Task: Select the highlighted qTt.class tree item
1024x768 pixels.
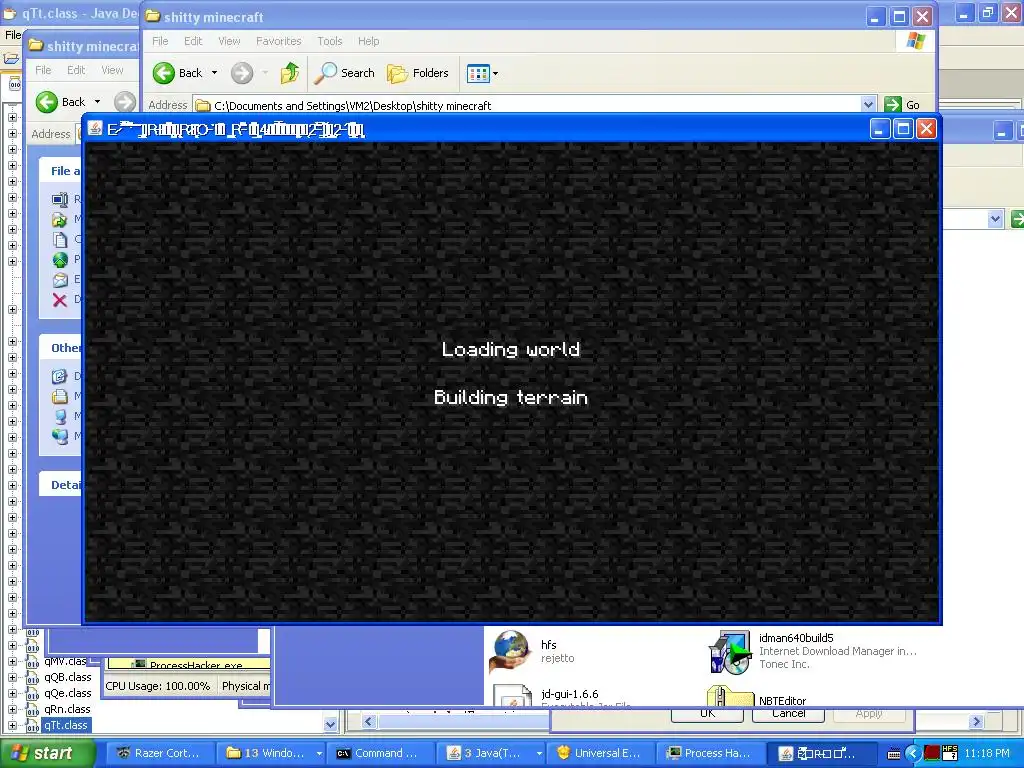Action: pyautogui.click(x=66, y=725)
